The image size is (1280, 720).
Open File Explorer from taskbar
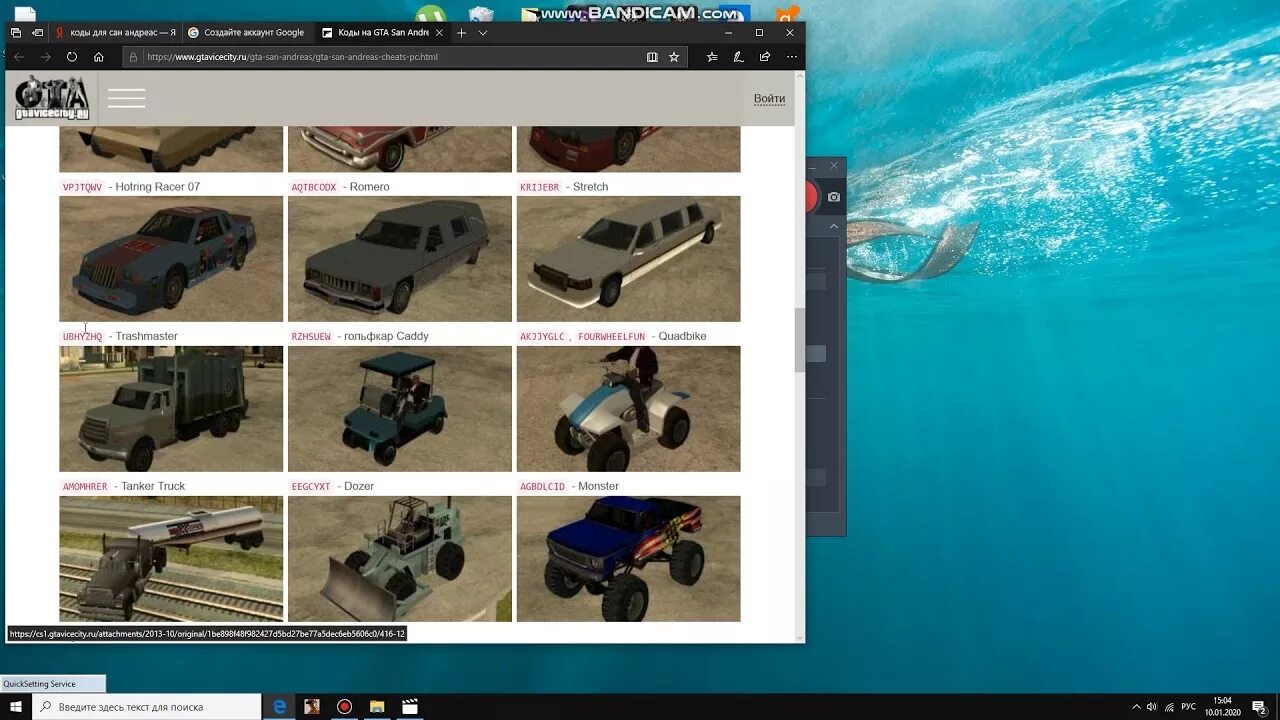377,707
